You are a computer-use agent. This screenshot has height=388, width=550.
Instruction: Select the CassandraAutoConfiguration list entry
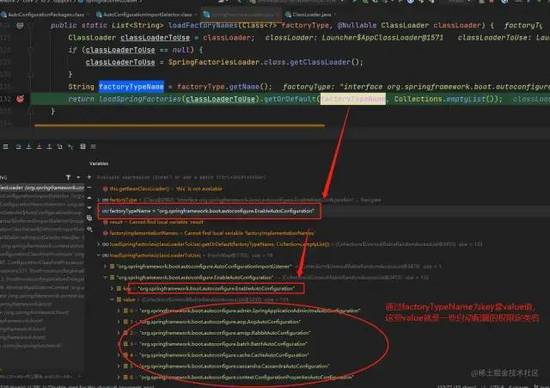pos(234,366)
